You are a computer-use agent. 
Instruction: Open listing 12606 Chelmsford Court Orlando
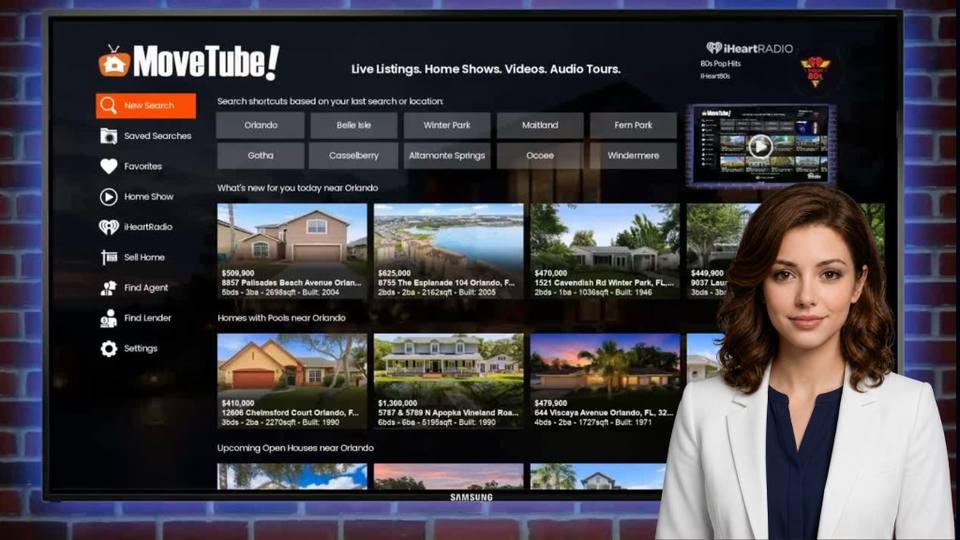(x=292, y=381)
